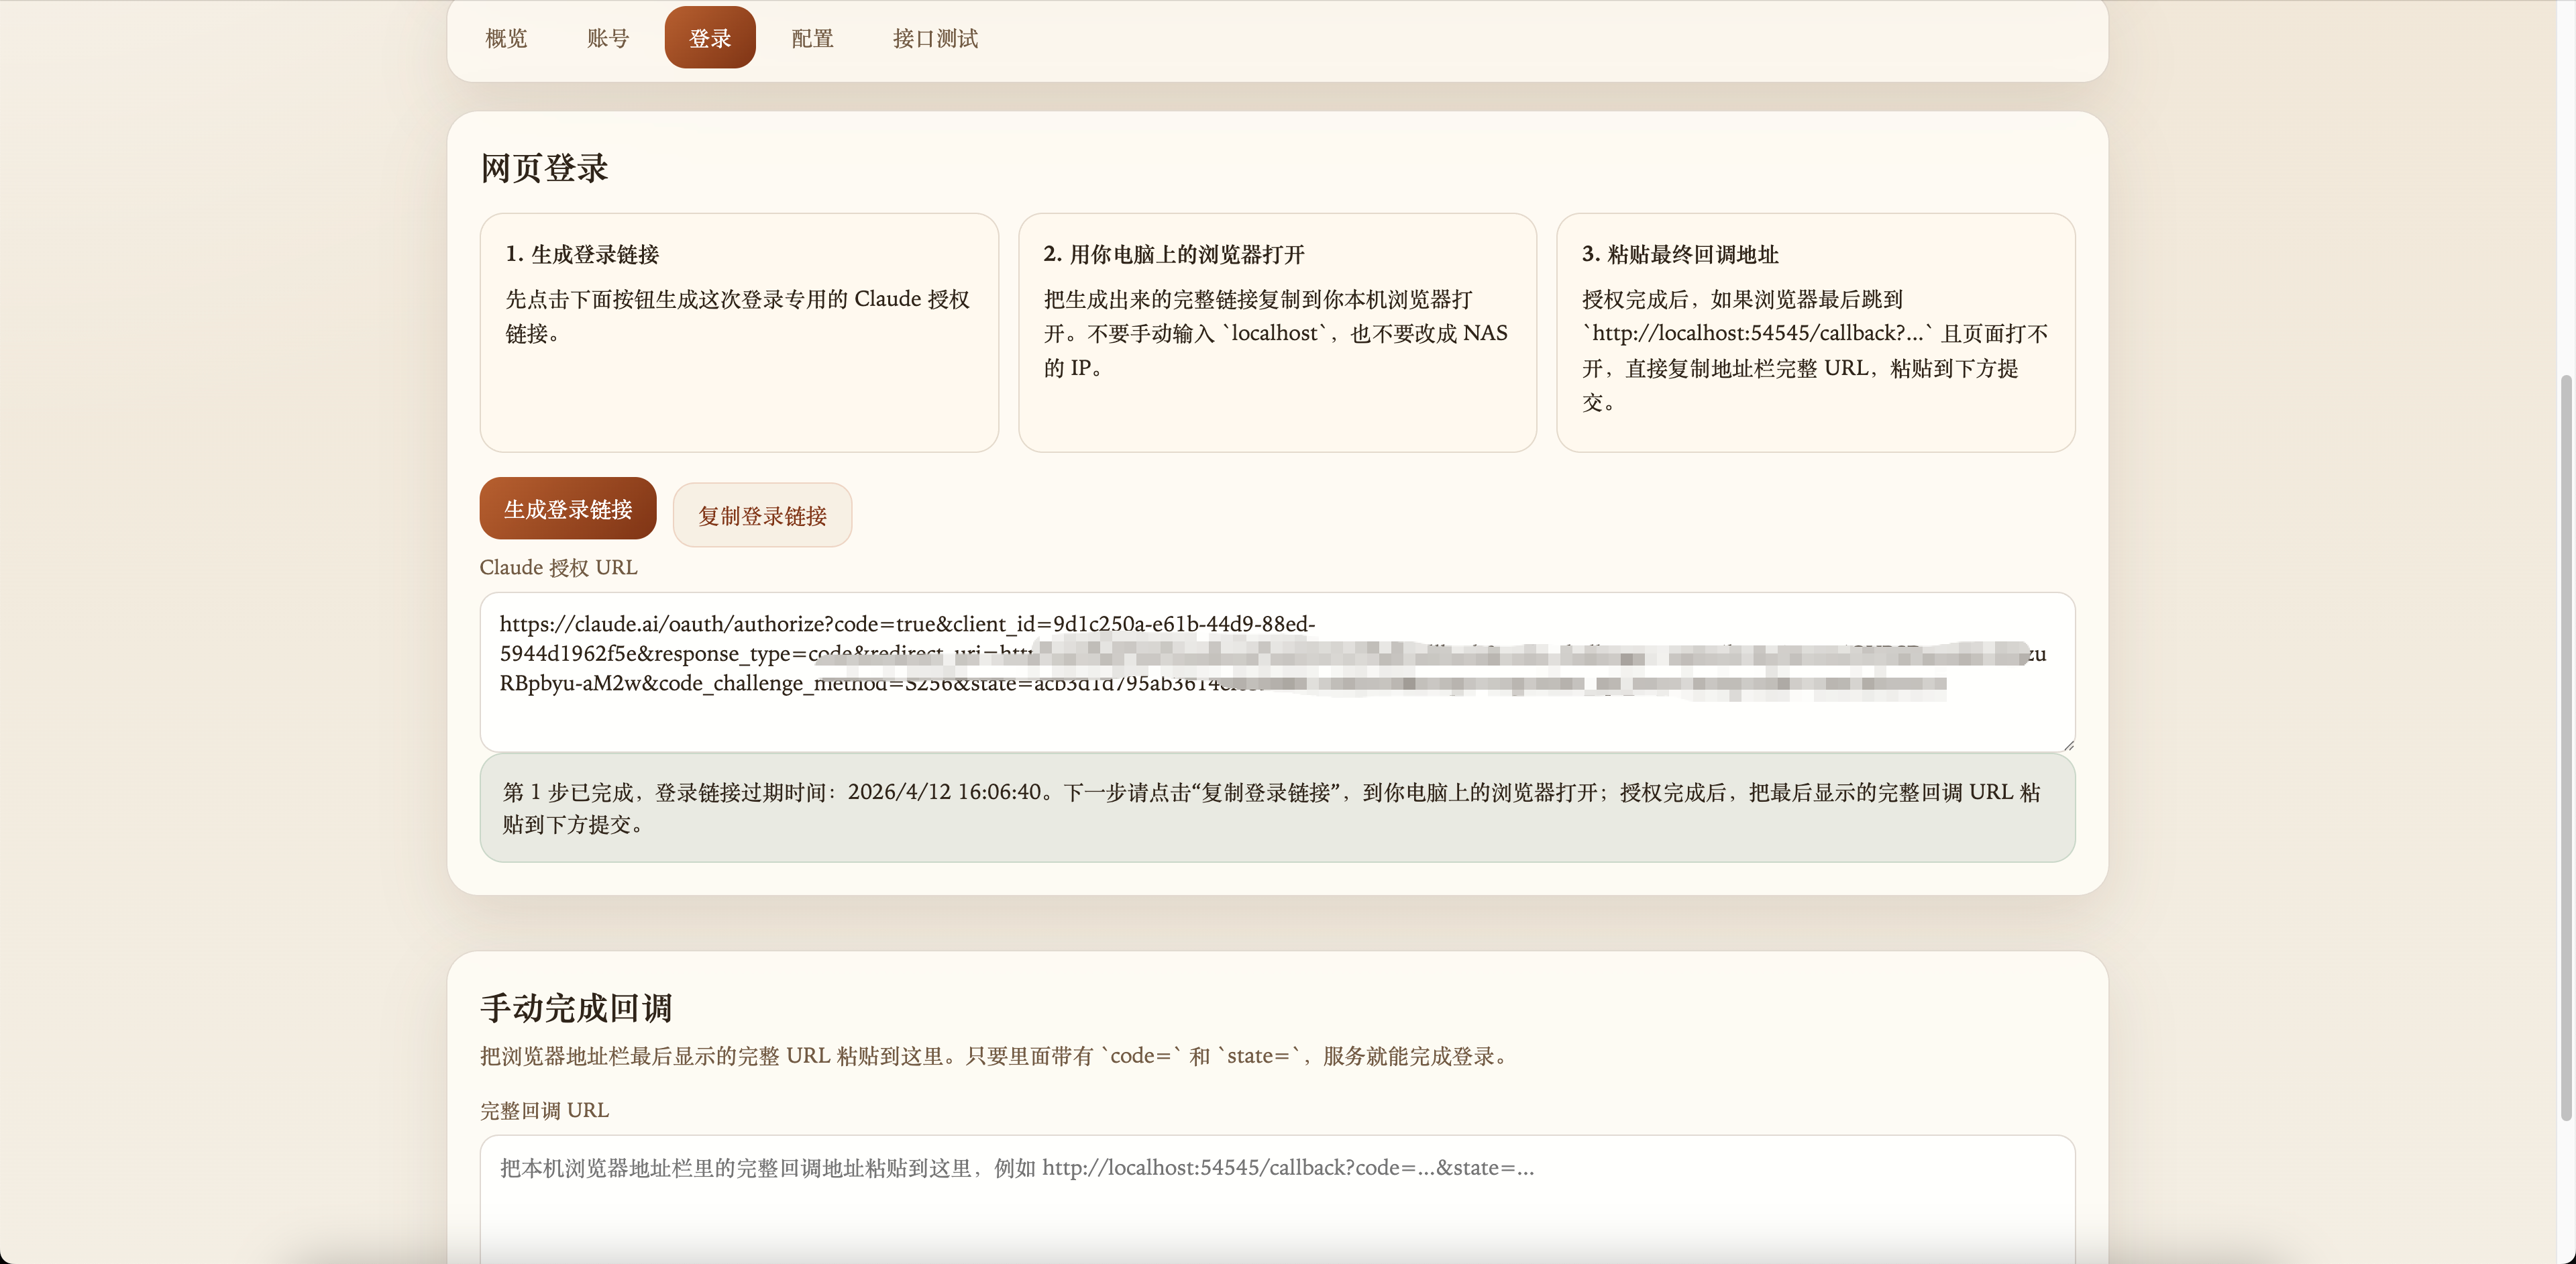Select the step card 3. 粘贴最终回调地址
The height and width of the screenshot is (1264, 2576).
(x=1816, y=332)
